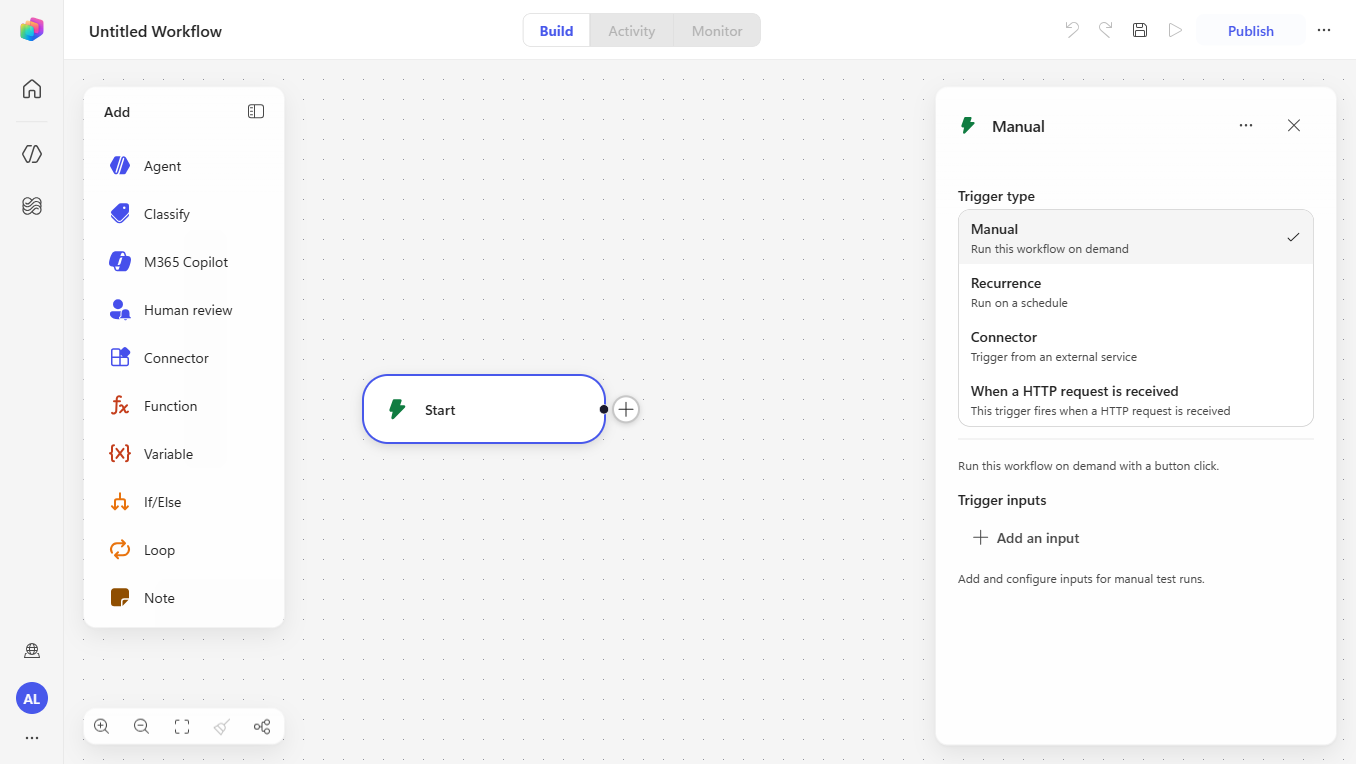The width and height of the screenshot is (1356, 764).
Task: Select the Start node
Action: click(484, 409)
